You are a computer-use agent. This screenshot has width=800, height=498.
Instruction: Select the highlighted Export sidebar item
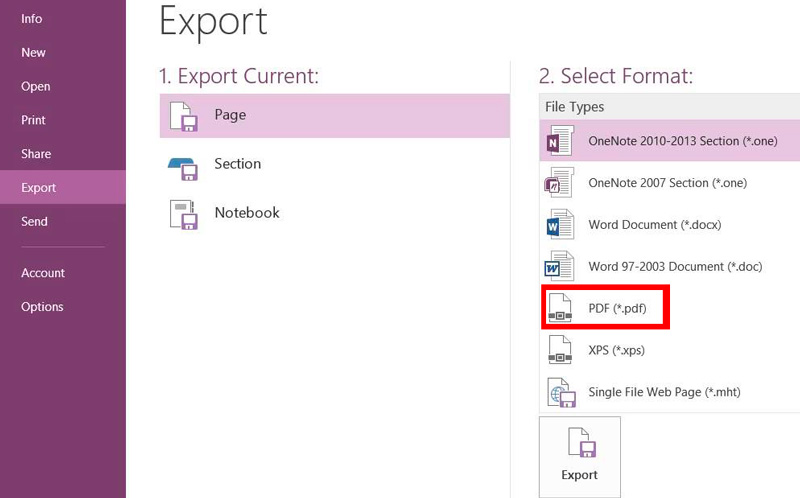[x=39, y=188]
